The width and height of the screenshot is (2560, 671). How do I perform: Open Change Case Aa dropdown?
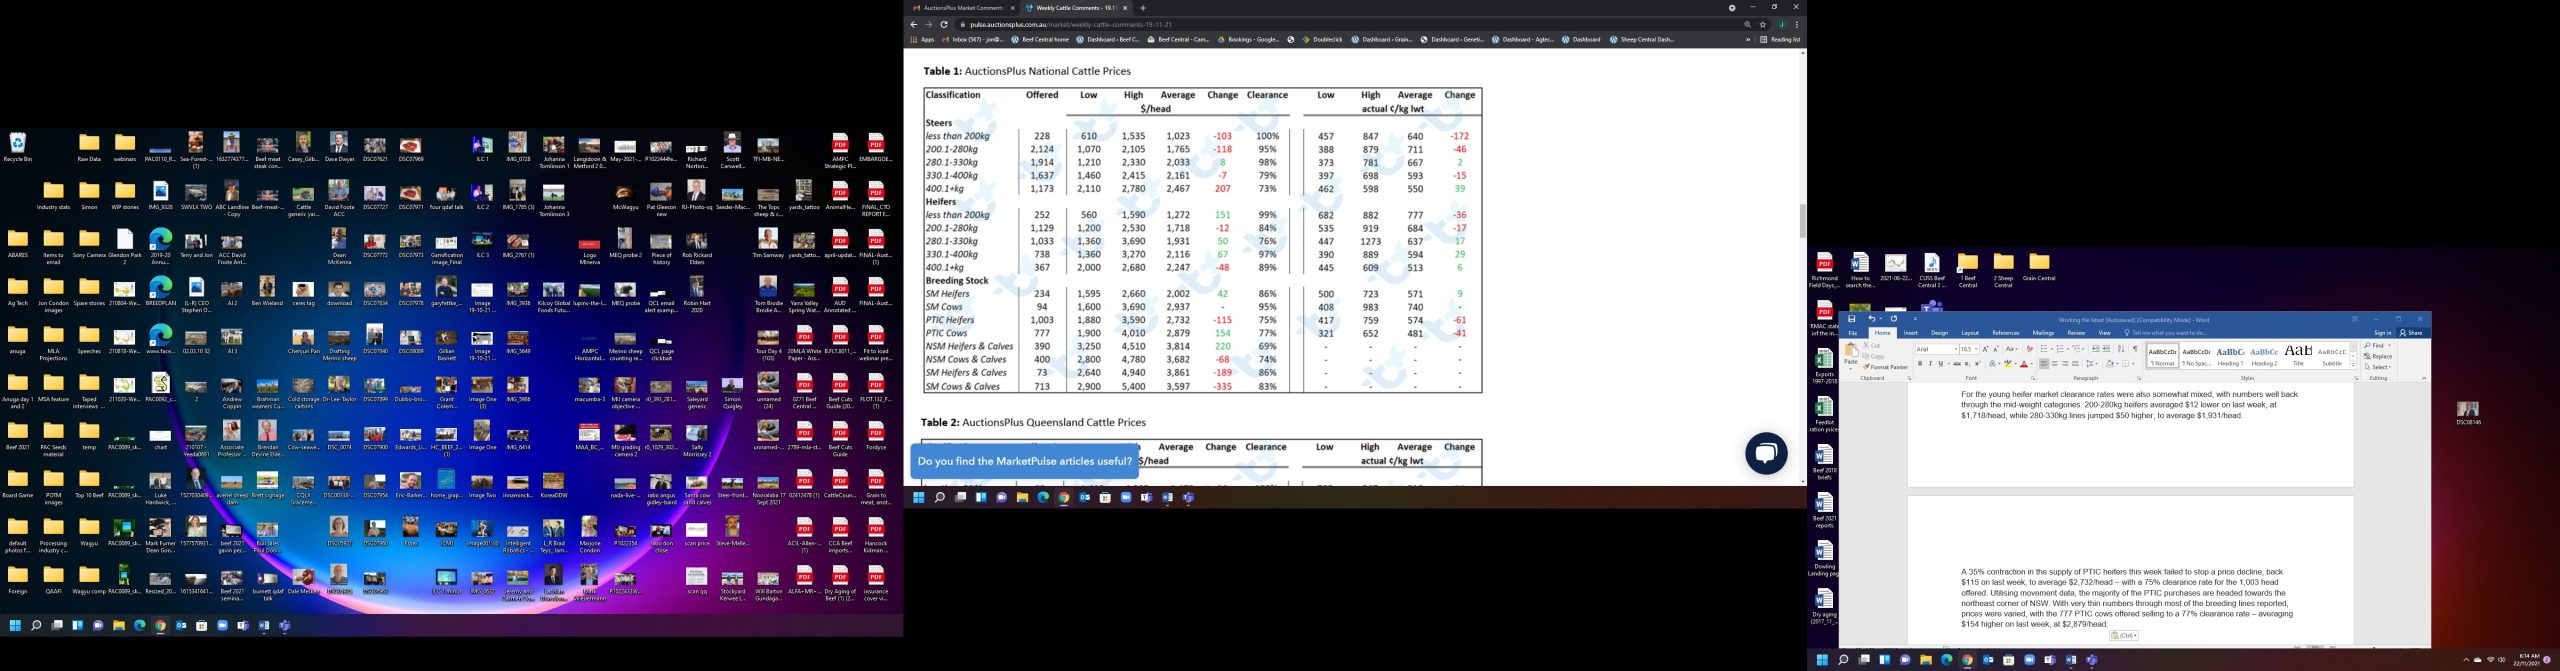[2012, 349]
